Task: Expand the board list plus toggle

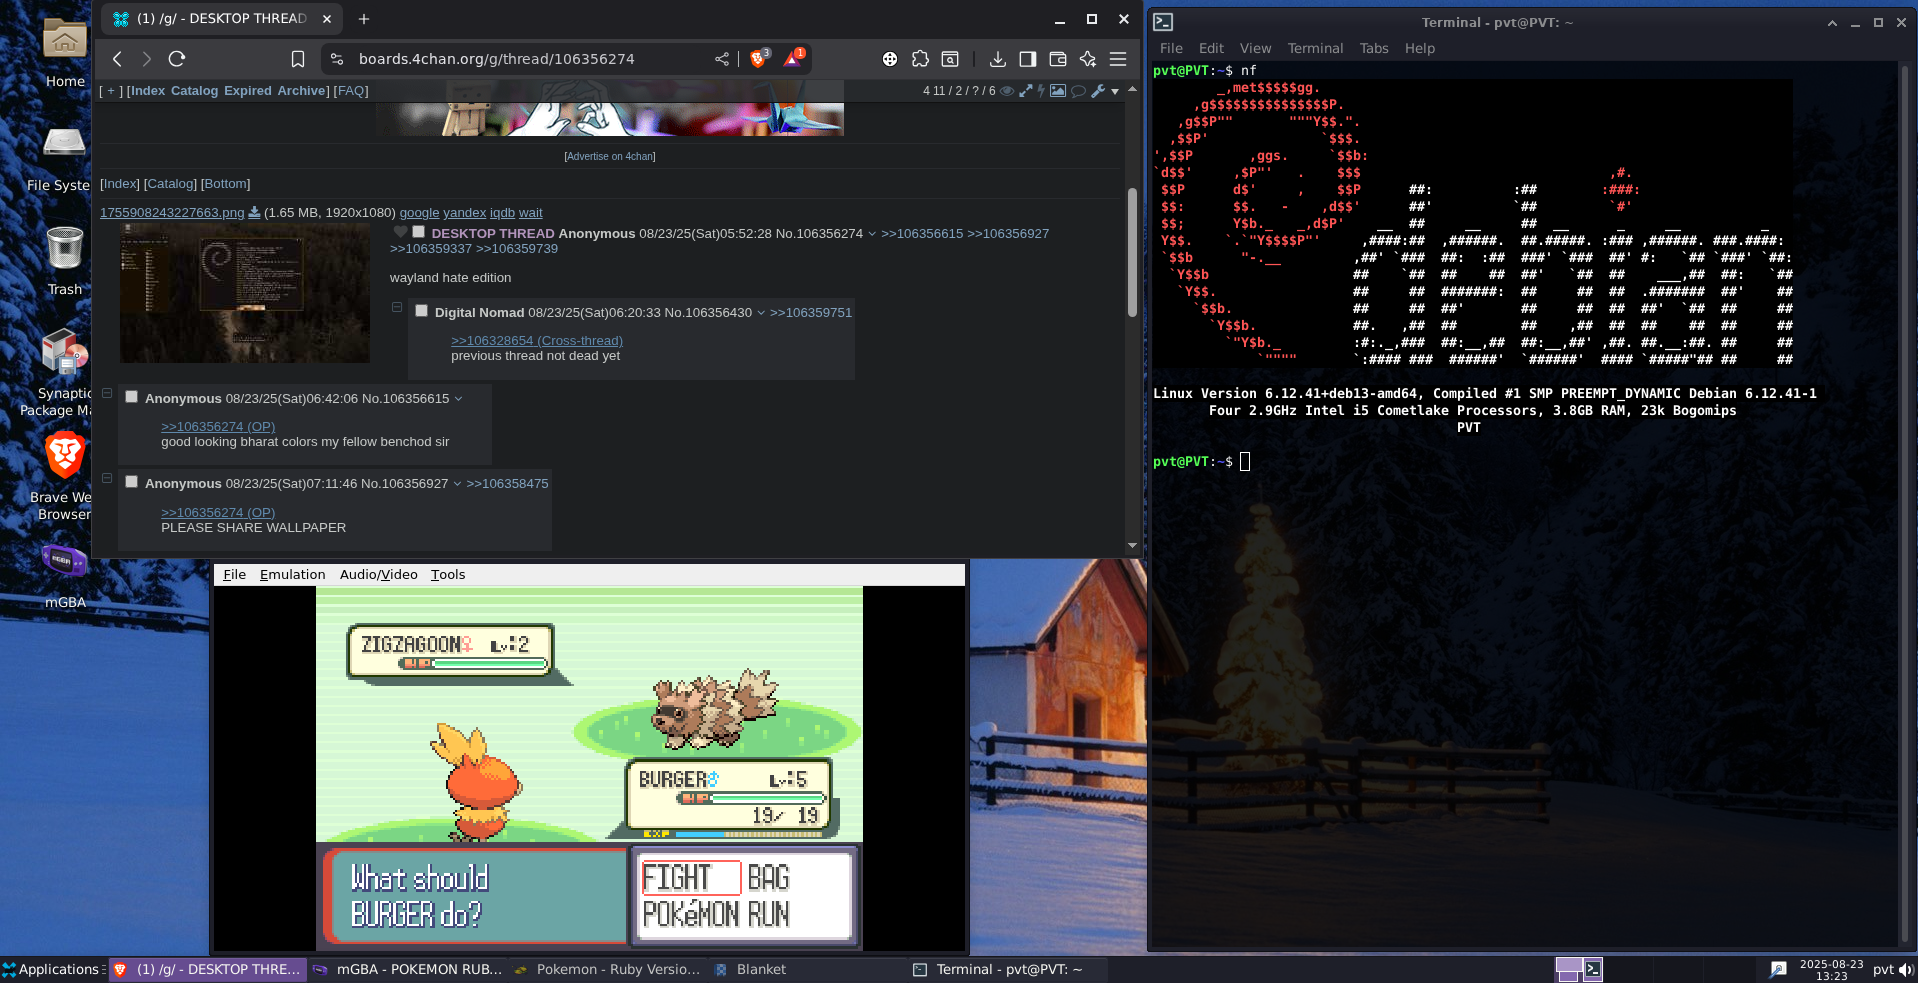Action: (x=111, y=91)
